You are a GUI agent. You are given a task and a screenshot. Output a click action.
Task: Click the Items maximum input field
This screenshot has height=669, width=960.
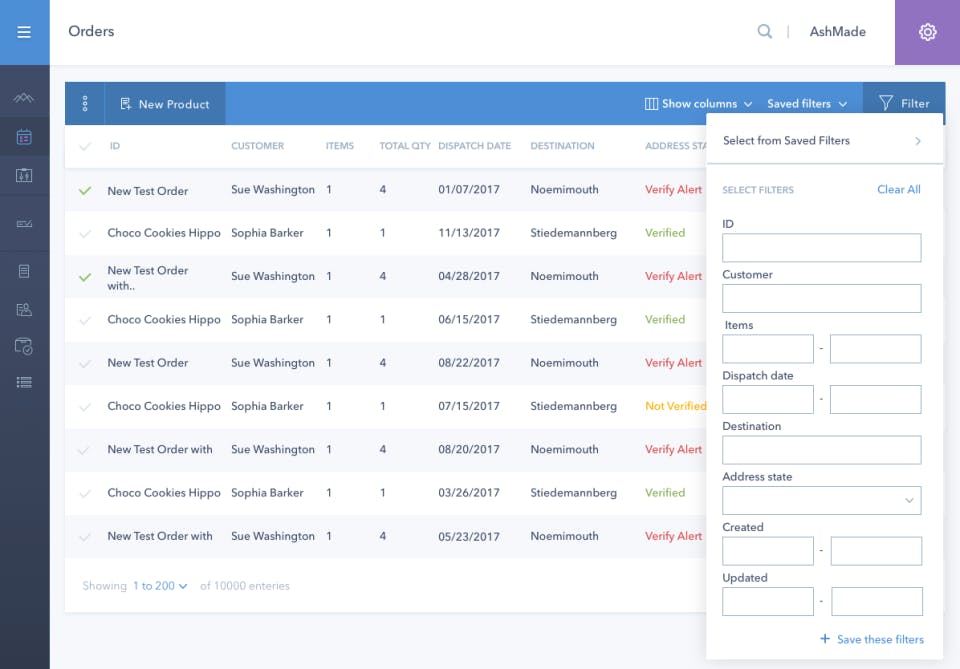(876, 348)
